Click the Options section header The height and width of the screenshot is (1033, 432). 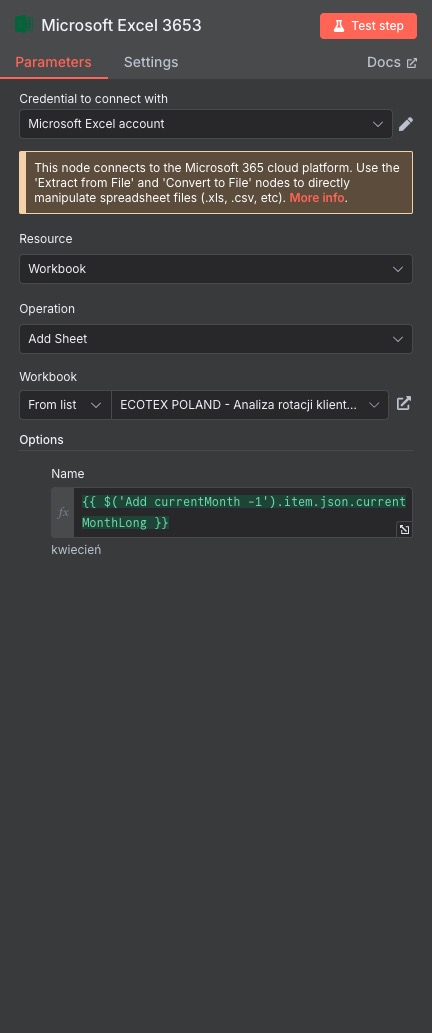[41, 439]
